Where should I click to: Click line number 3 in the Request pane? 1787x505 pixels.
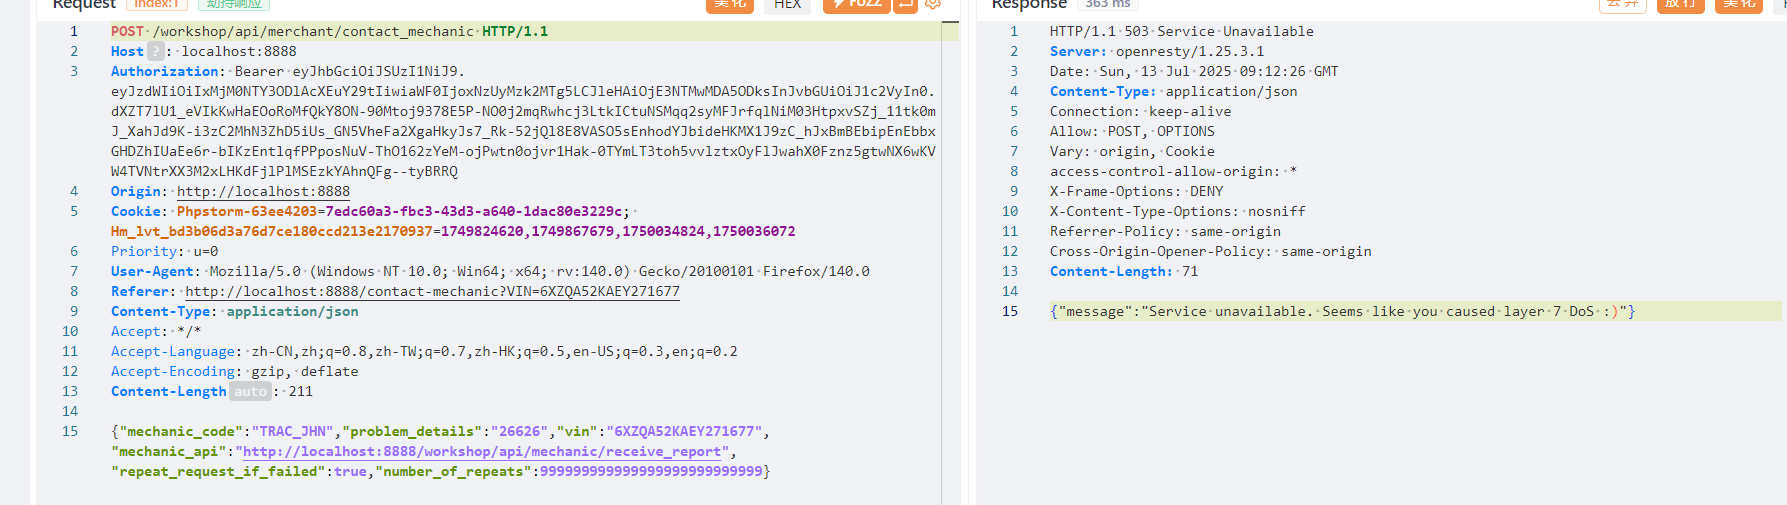coord(74,71)
